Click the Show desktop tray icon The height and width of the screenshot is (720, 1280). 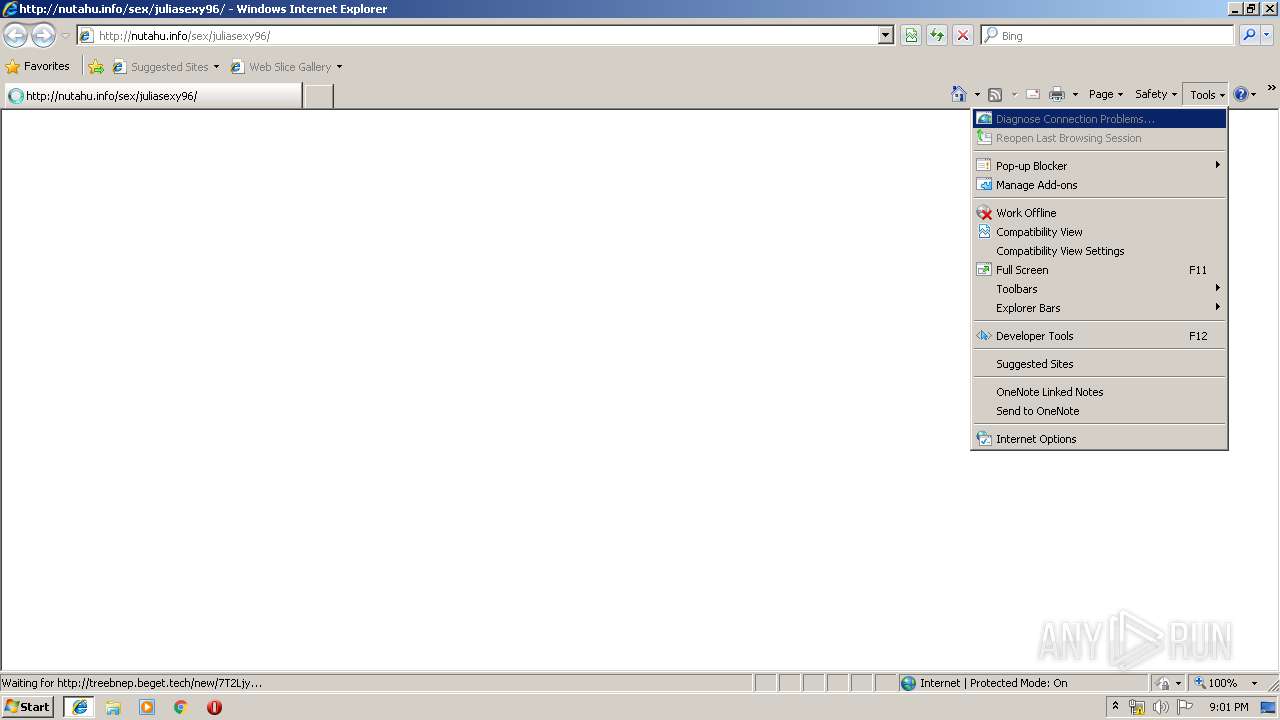click(x=1269, y=707)
